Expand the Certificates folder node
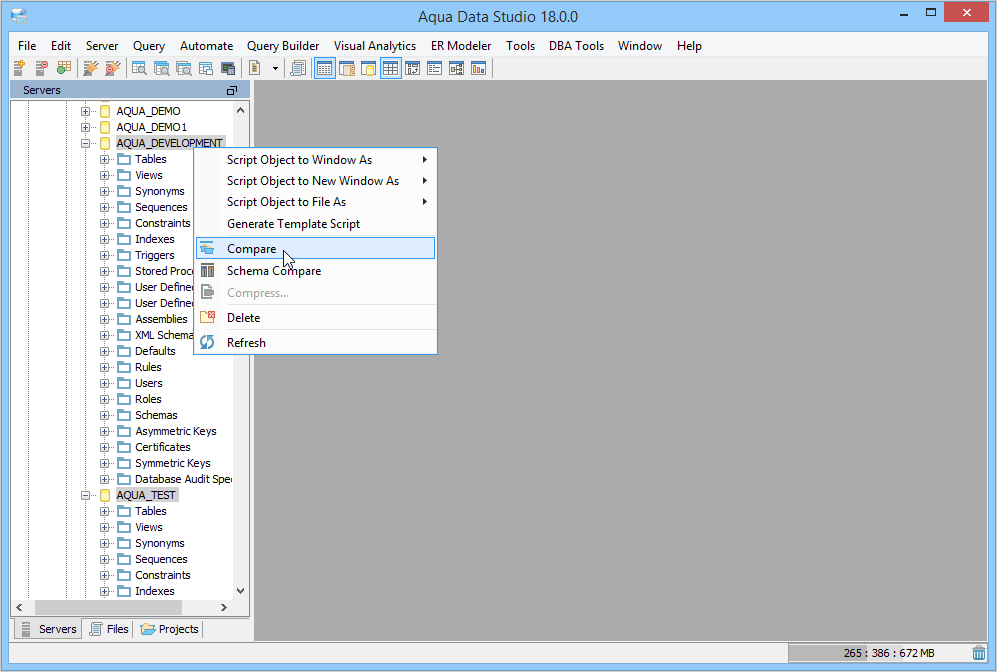The height and width of the screenshot is (672, 997). coord(104,447)
